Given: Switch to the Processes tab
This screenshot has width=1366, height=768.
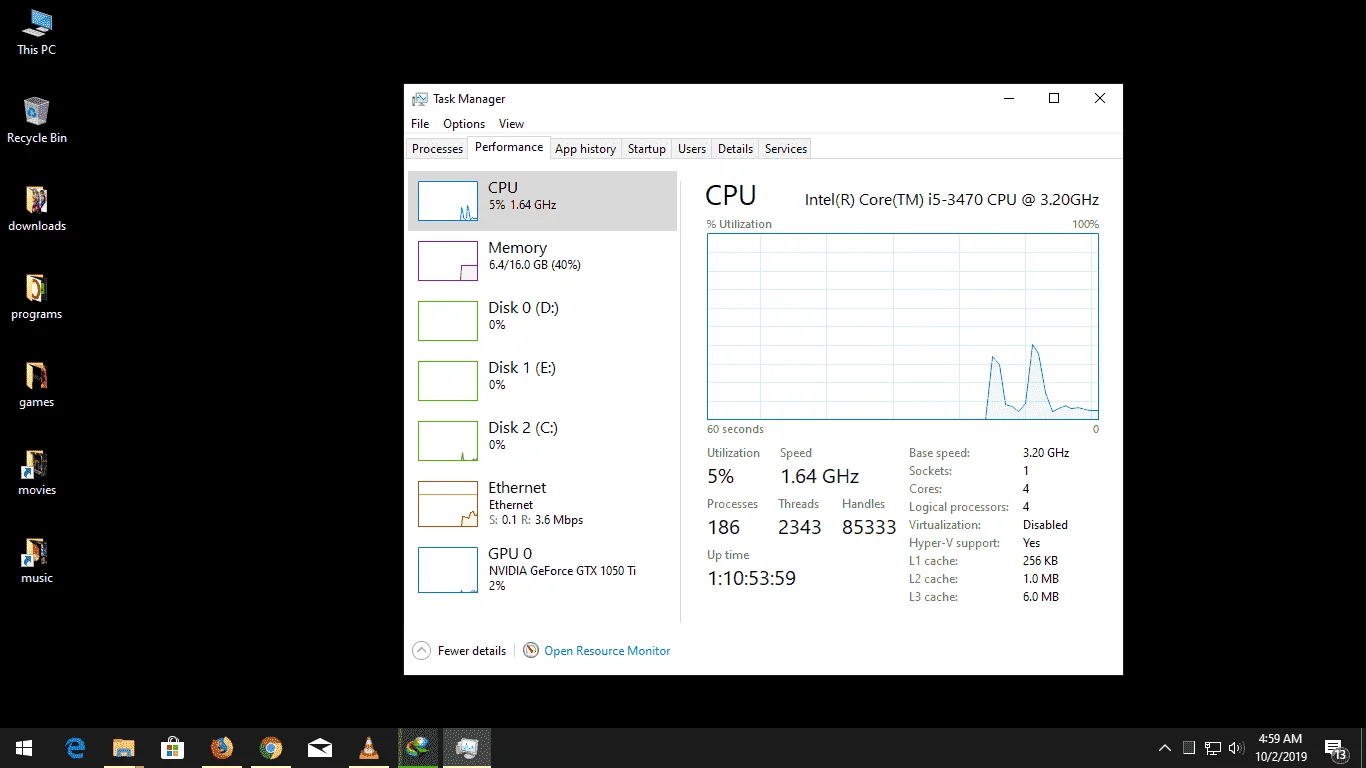Looking at the screenshot, I should 438,149.
